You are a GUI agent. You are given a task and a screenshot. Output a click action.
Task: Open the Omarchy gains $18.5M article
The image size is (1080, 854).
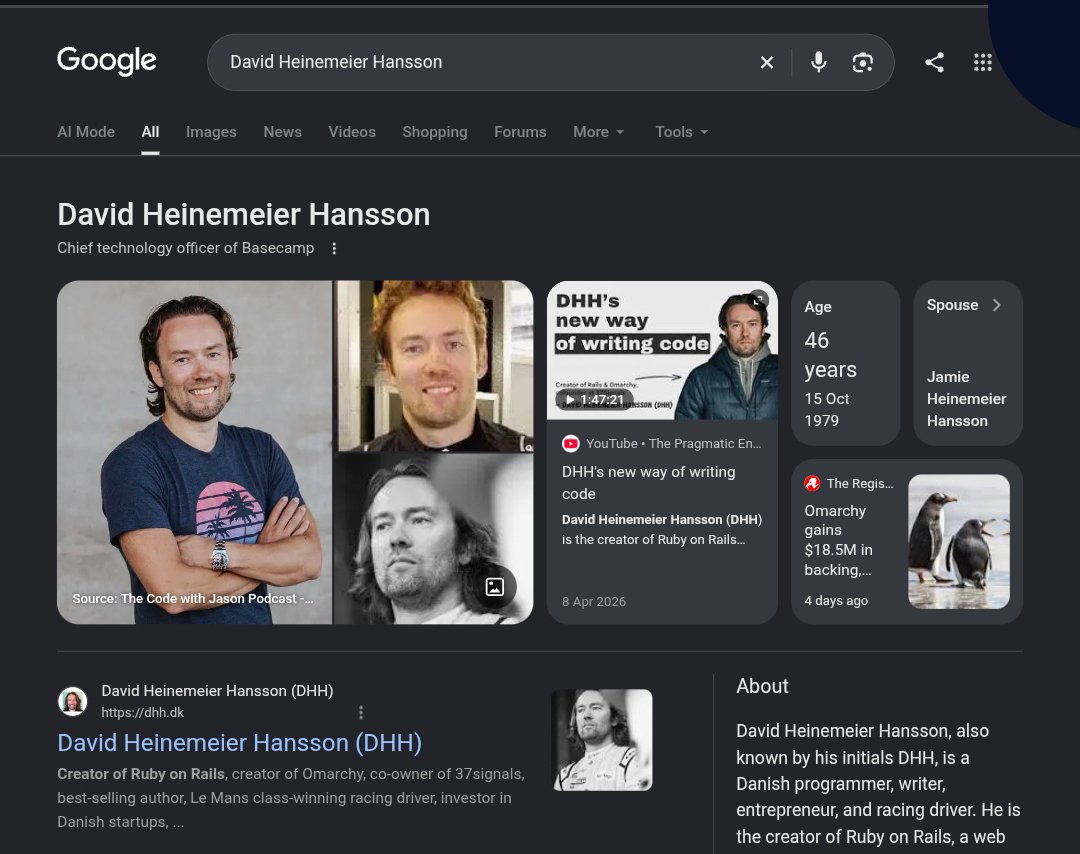tap(838, 541)
